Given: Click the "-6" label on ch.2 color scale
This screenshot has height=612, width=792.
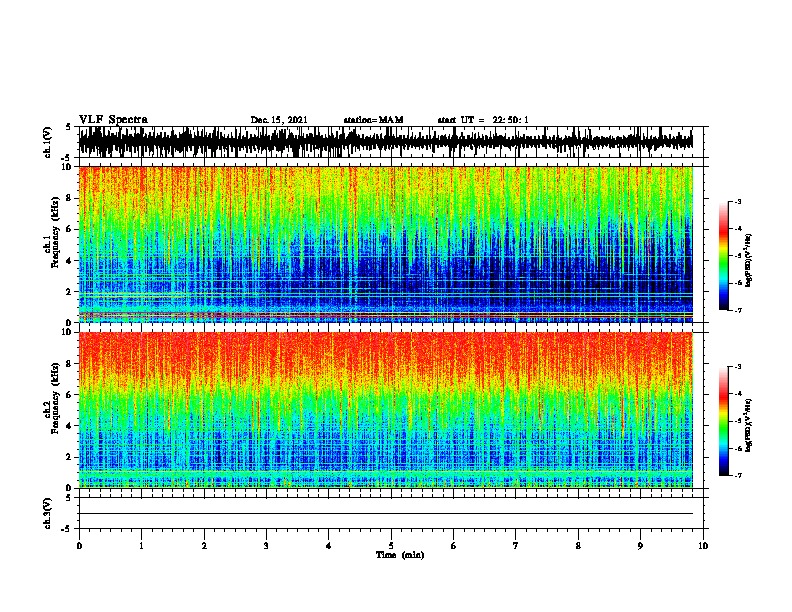Looking at the screenshot, I should coord(738,448).
